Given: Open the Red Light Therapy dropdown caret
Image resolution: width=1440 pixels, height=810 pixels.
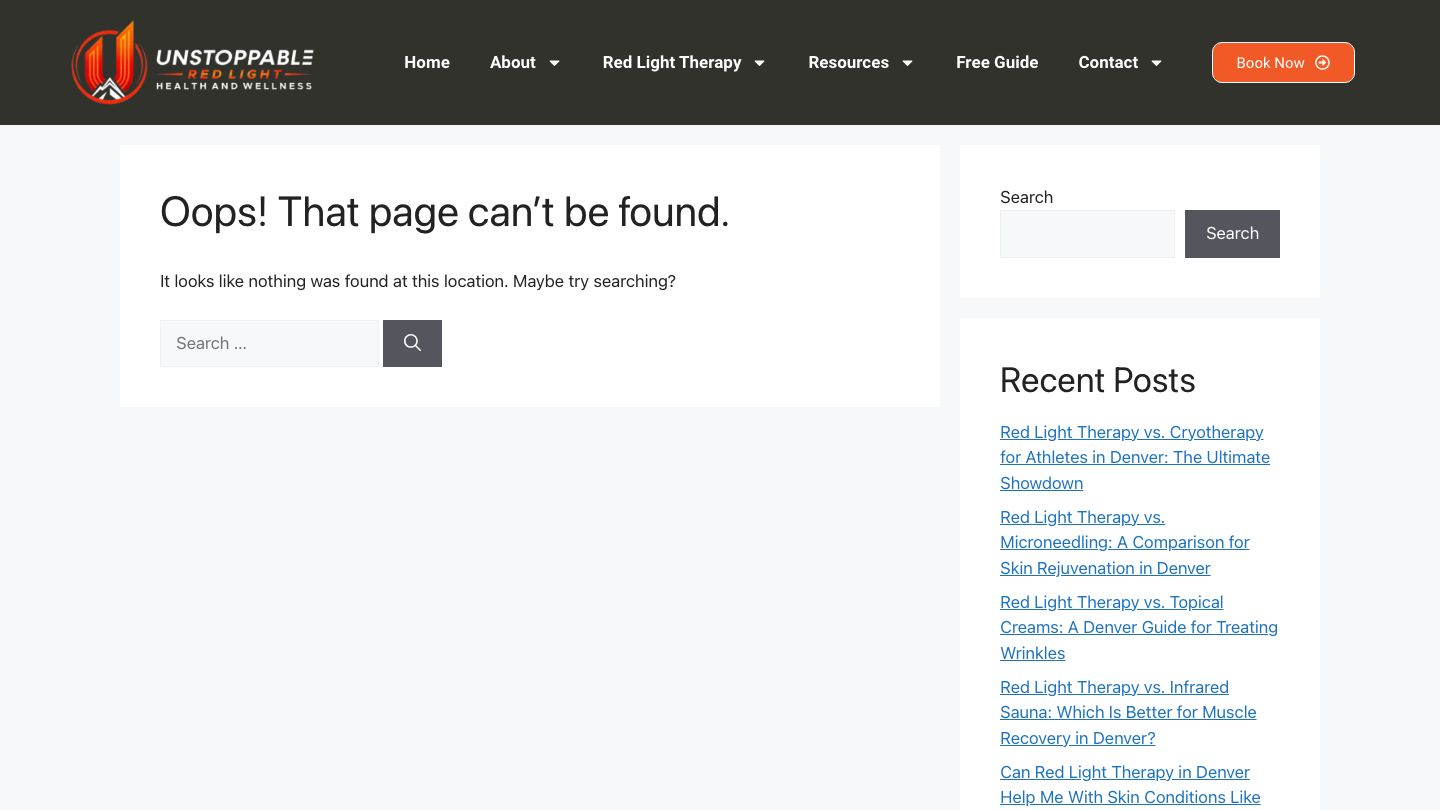Looking at the screenshot, I should click(x=759, y=63).
